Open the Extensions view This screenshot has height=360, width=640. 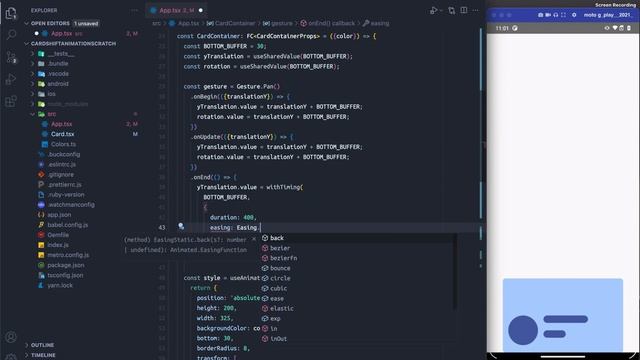click(x=11, y=101)
